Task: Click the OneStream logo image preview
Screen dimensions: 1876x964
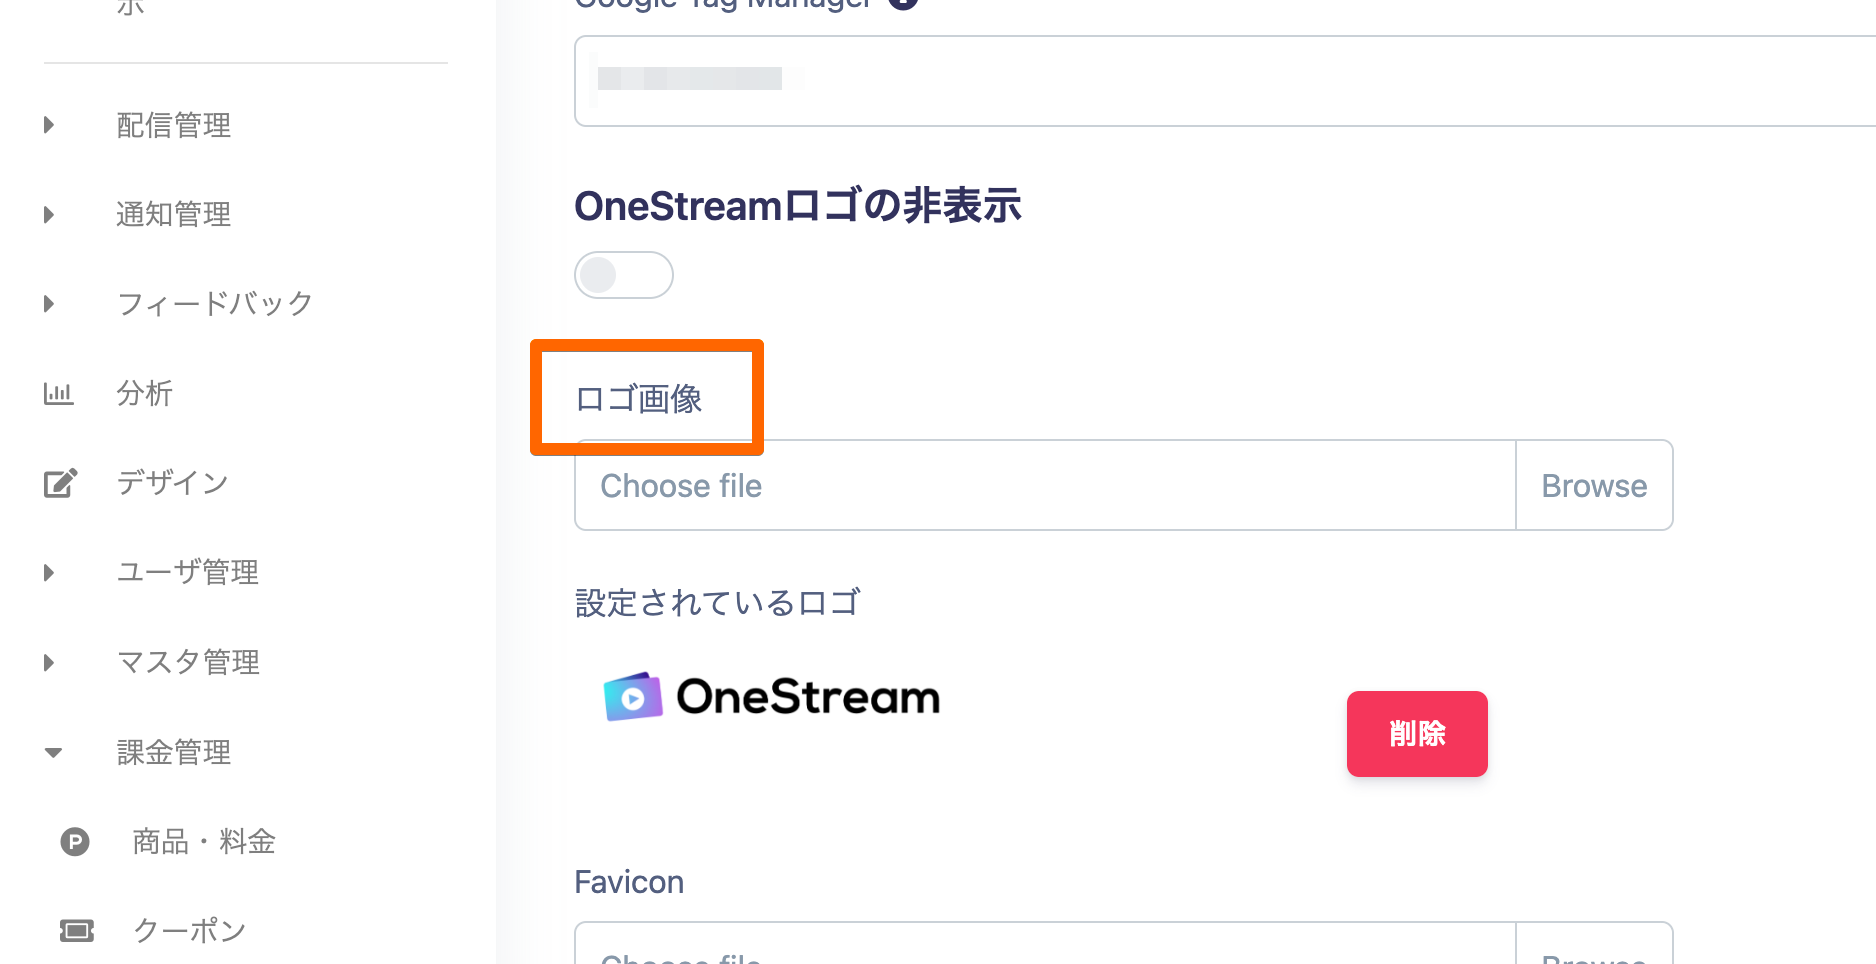Action: (772, 697)
